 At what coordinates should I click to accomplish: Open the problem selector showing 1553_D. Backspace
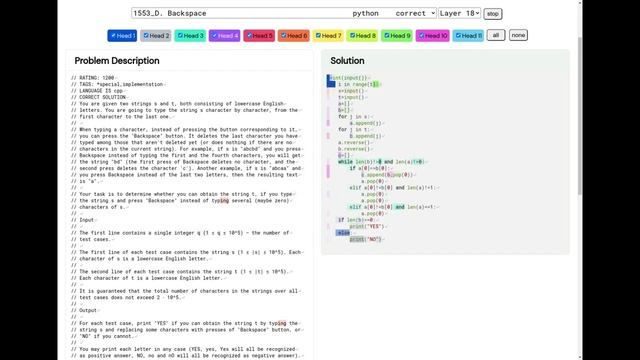(284, 13)
